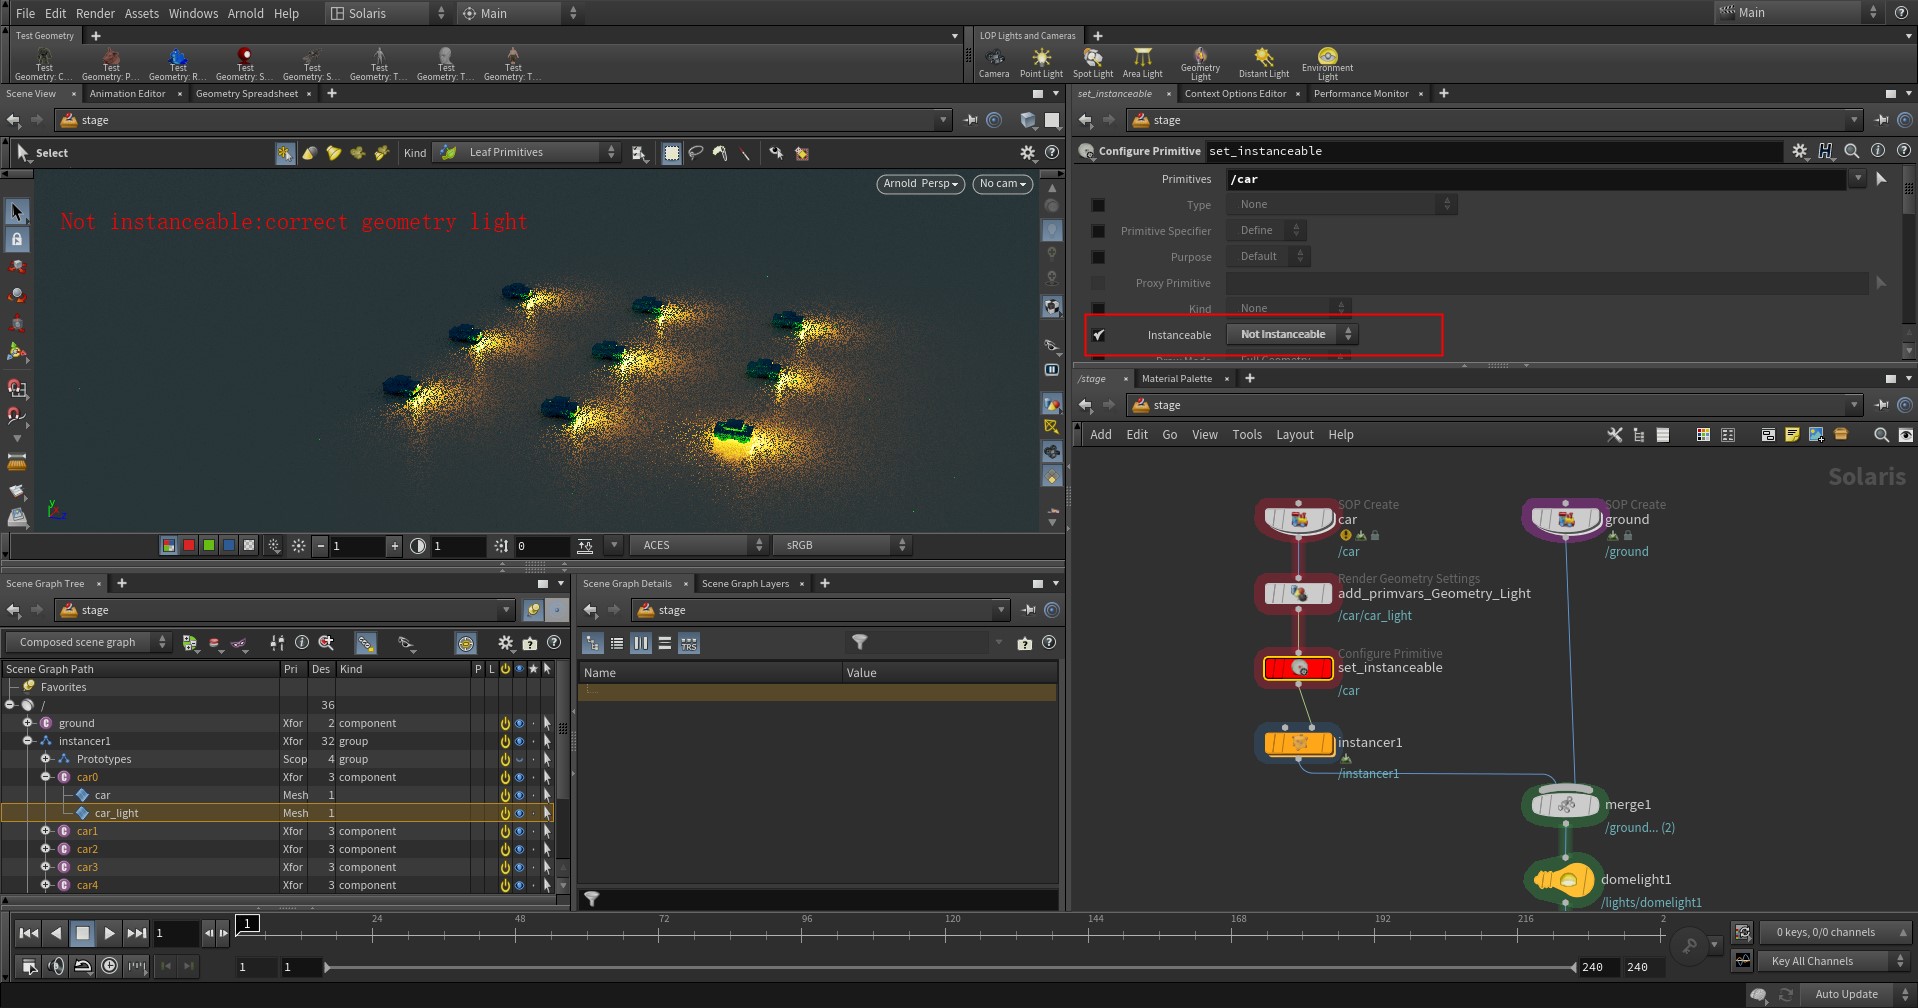This screenshot has width=1918, height=1008.
Task: Switch to the Performance Monitor tab
Action: pos(1361,94)
